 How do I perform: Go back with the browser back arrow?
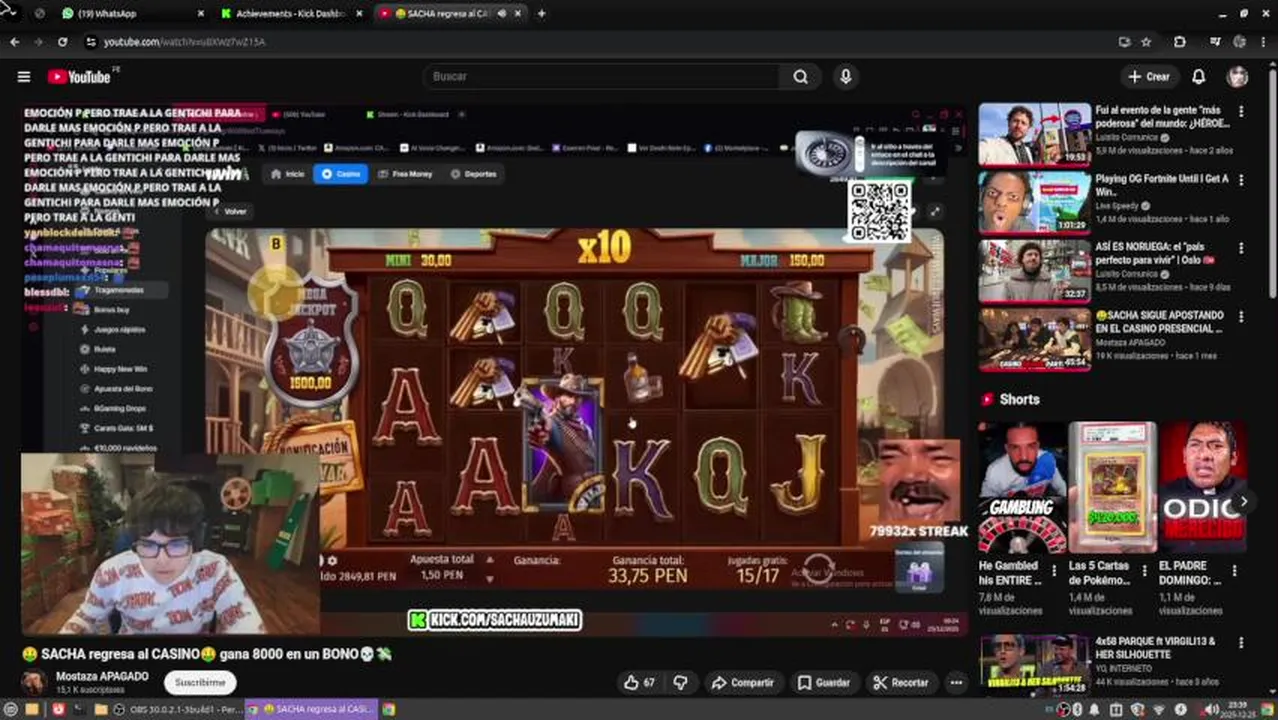(x=14, y=42)
